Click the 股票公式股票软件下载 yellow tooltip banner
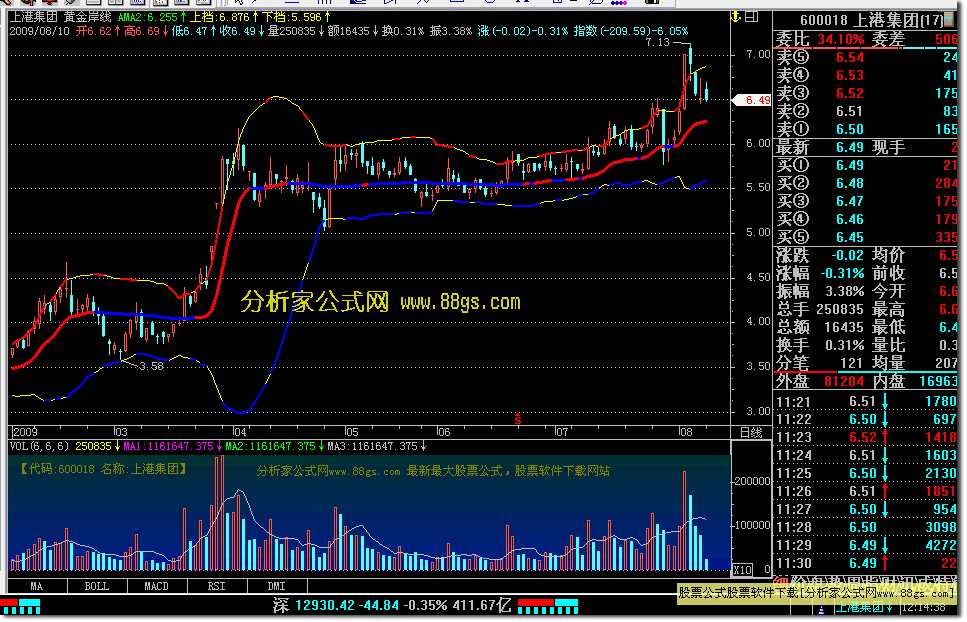This screenshot has width=967, height=622. pos(817,593)
